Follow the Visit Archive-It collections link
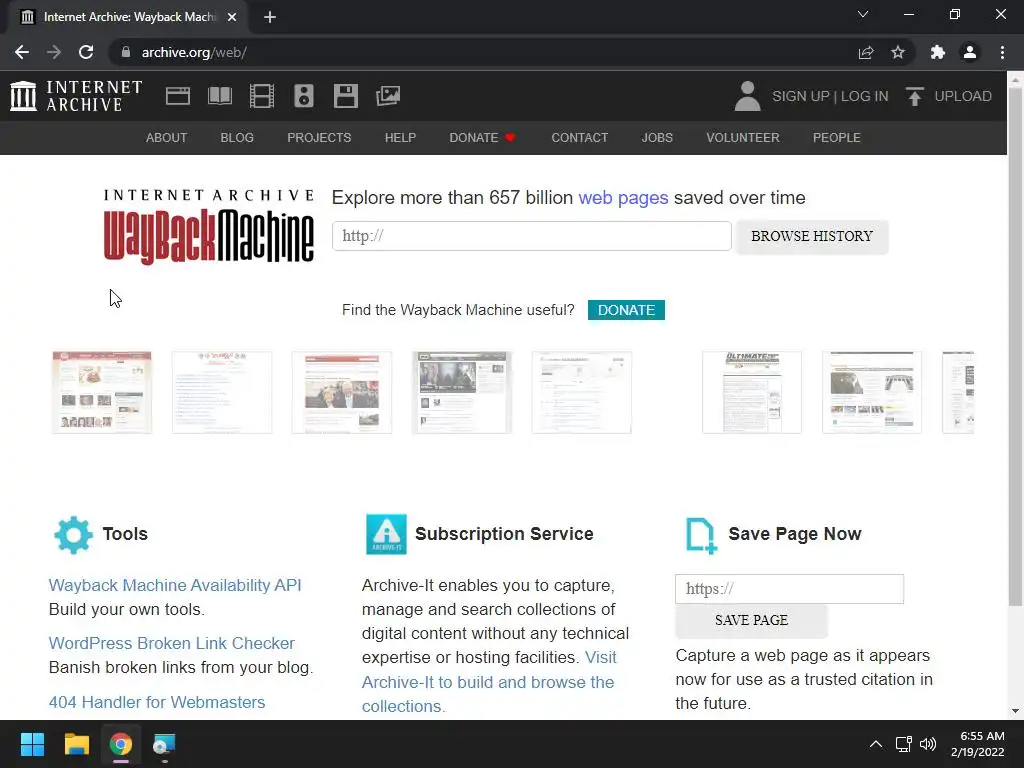 point(488,682)
